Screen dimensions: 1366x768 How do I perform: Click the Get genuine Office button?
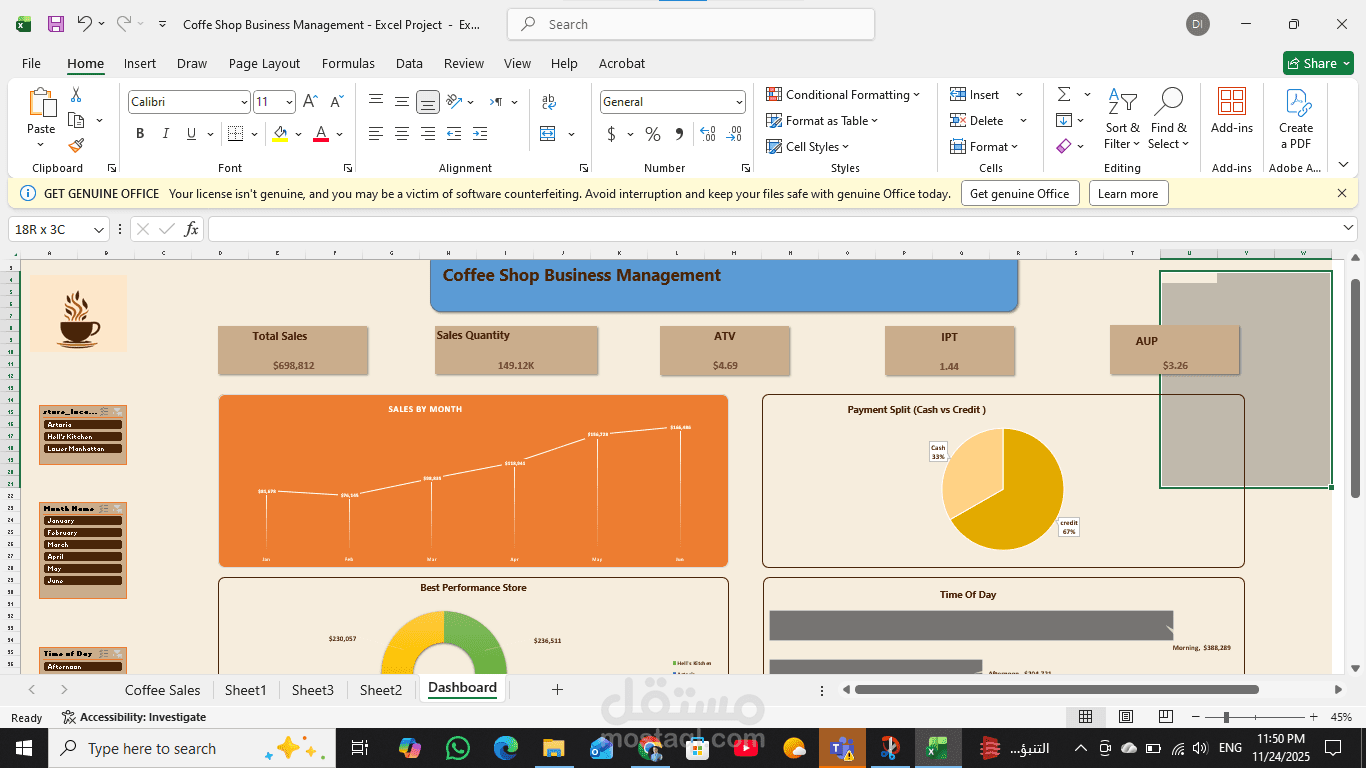tap(1020, 194)
